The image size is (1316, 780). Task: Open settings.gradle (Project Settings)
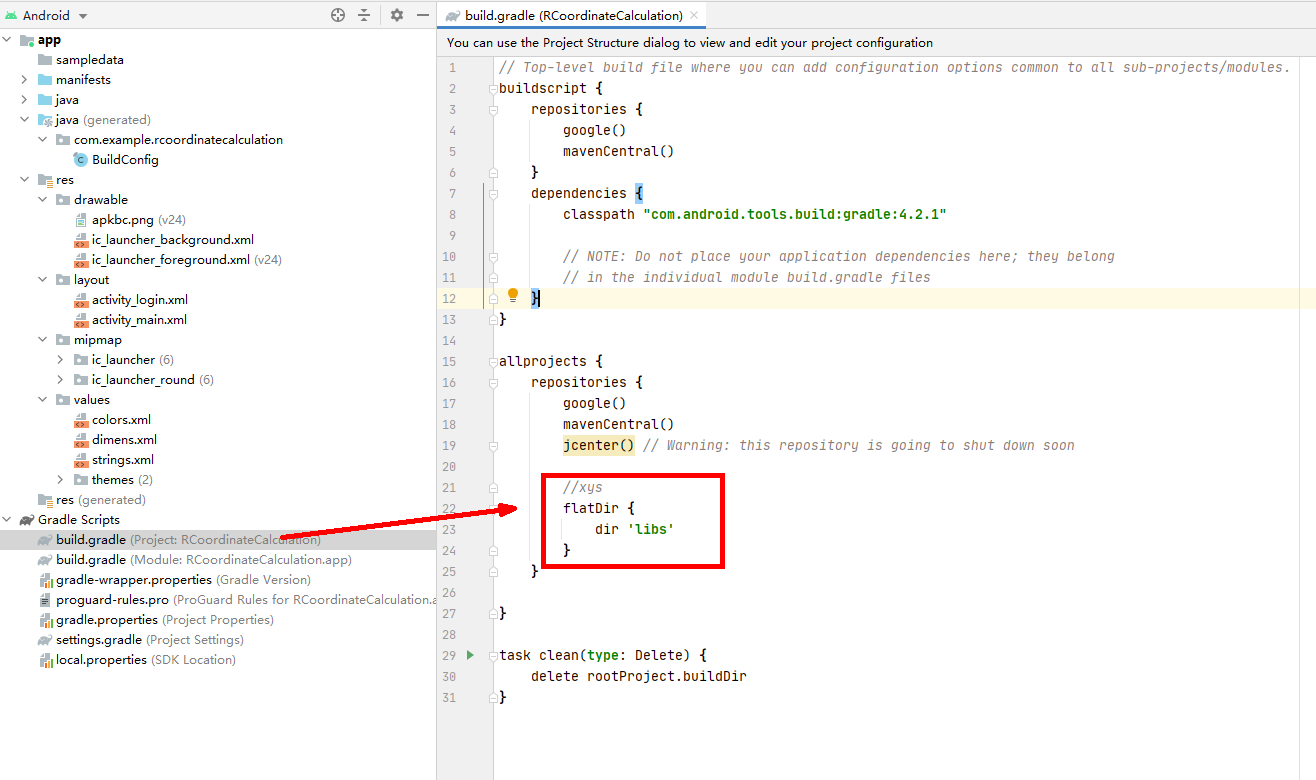pyautogui.click(x=150, y=640)
